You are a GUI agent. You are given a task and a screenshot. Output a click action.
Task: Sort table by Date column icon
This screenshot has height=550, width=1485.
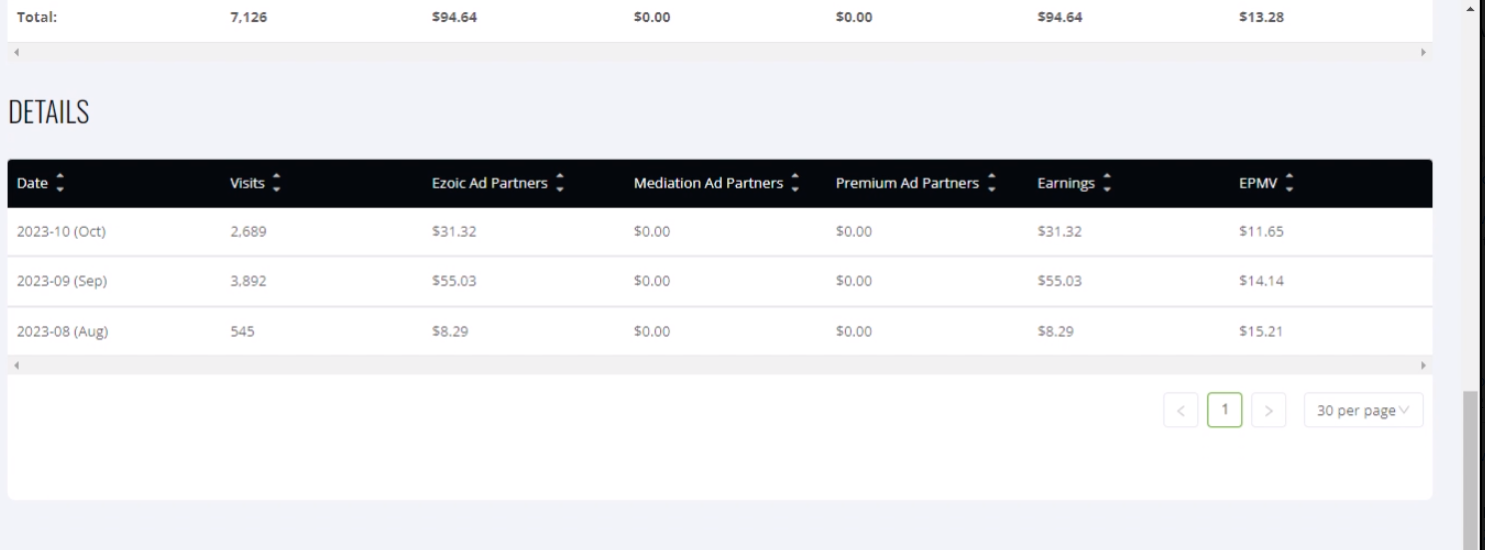pyautogui.click(x=58, y=184)
